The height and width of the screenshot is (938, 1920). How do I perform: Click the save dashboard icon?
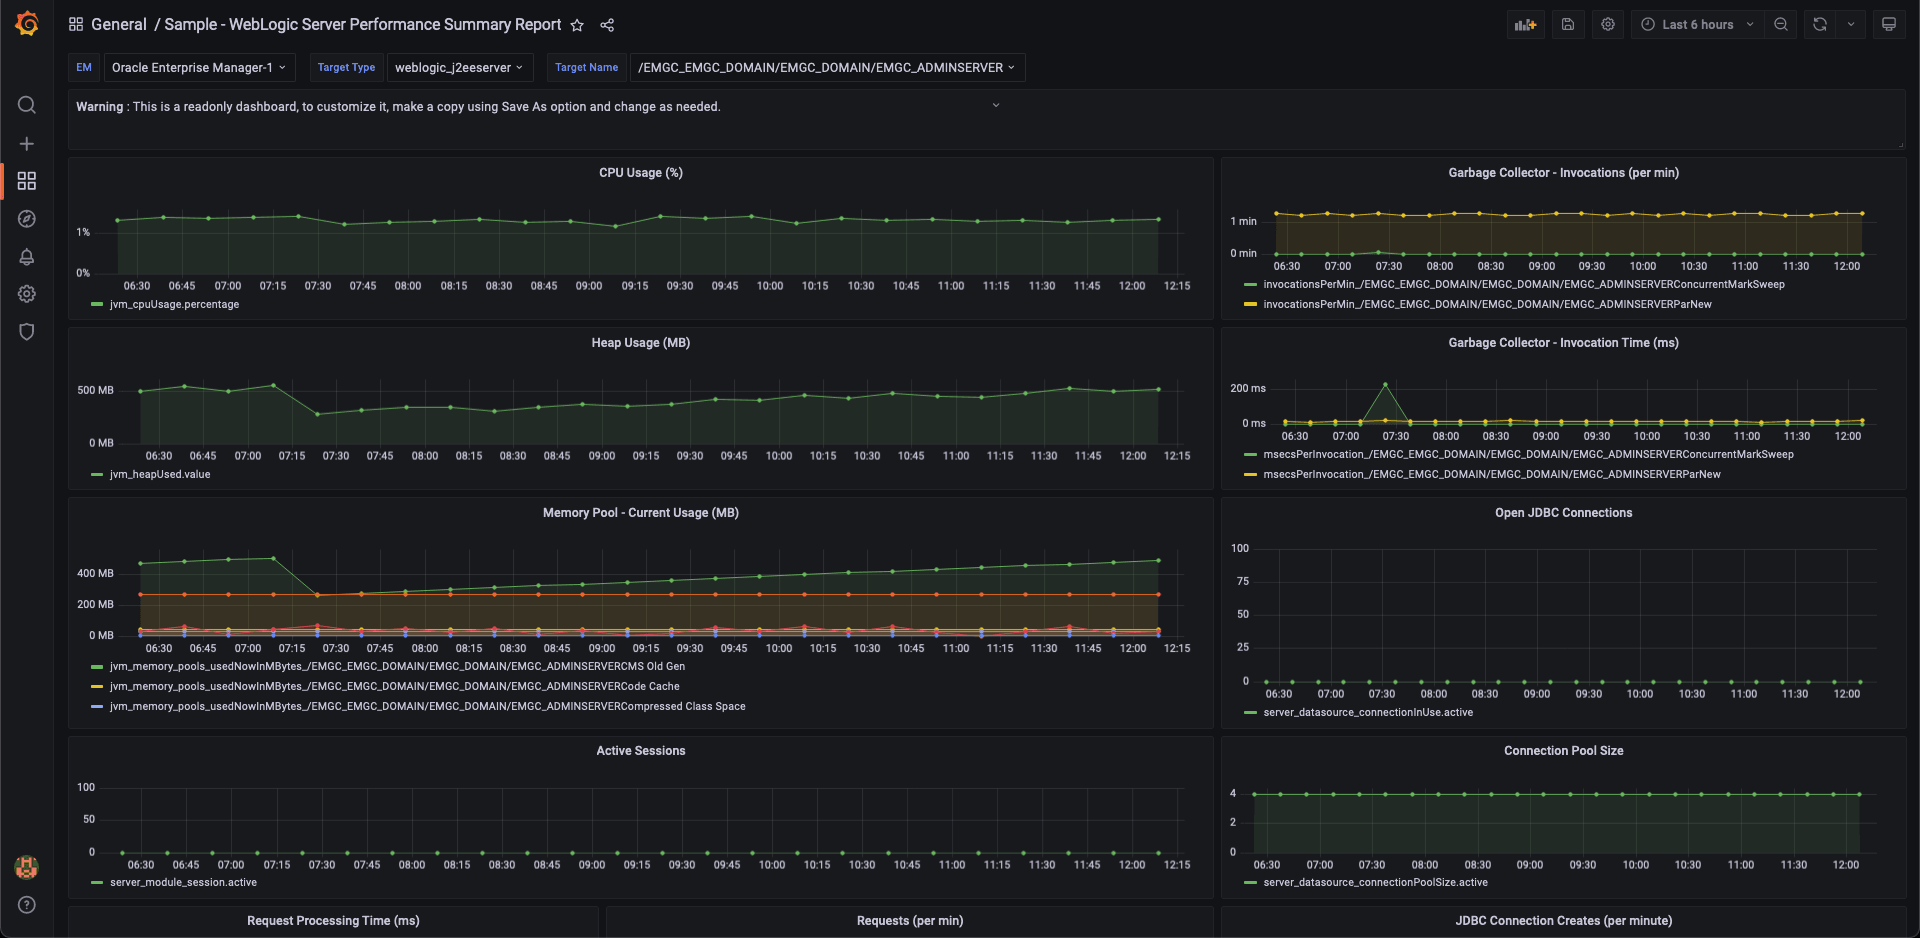[1567, 24]
